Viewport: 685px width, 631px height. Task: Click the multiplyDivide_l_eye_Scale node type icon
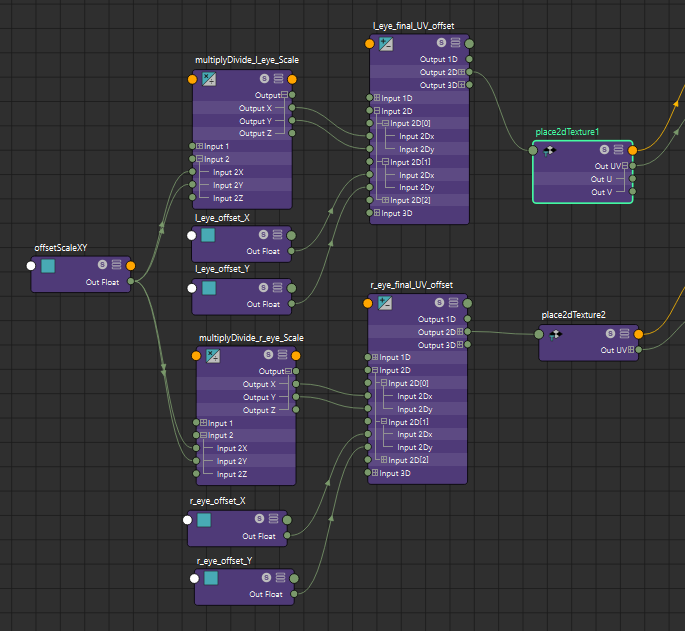click(209, 79)
